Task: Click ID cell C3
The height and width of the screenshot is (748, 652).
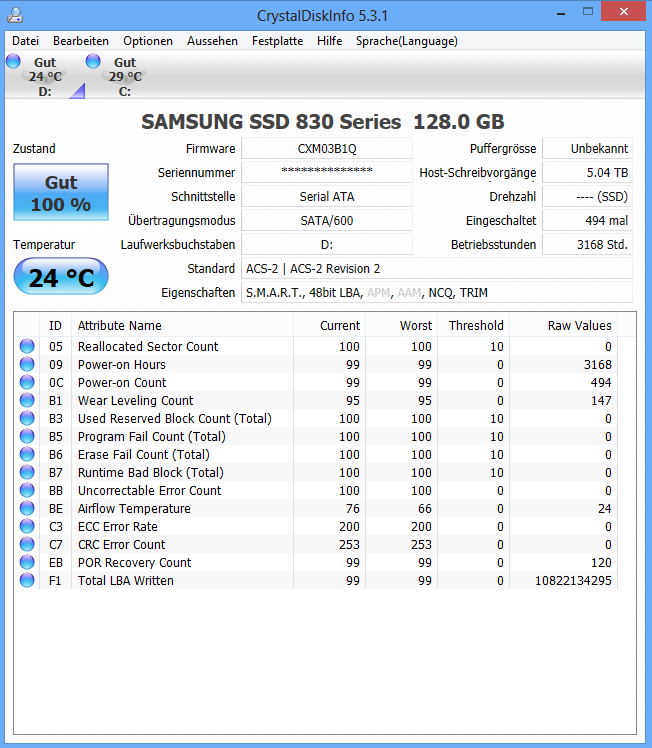Action: (56, 527)
